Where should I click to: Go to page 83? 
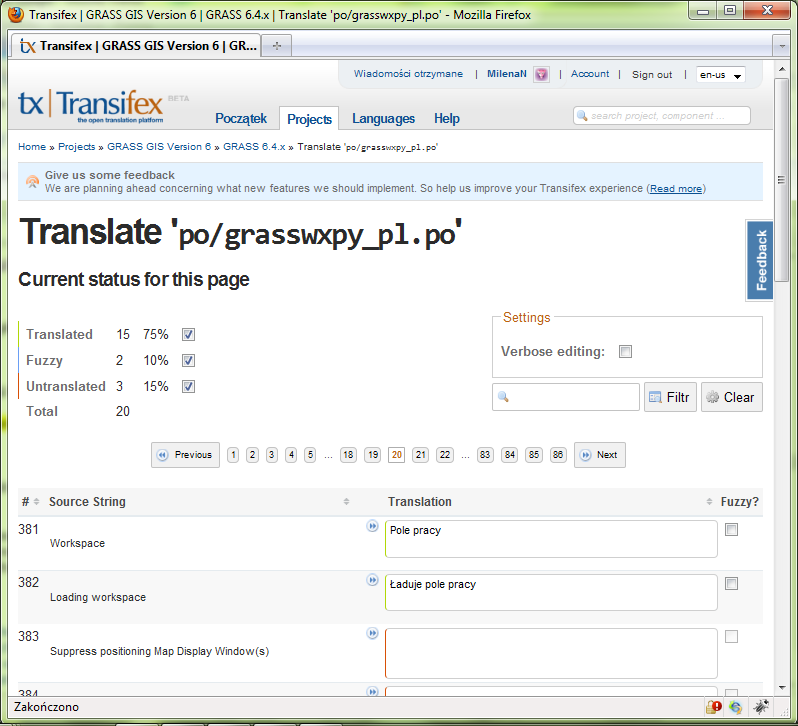(485, 455)
